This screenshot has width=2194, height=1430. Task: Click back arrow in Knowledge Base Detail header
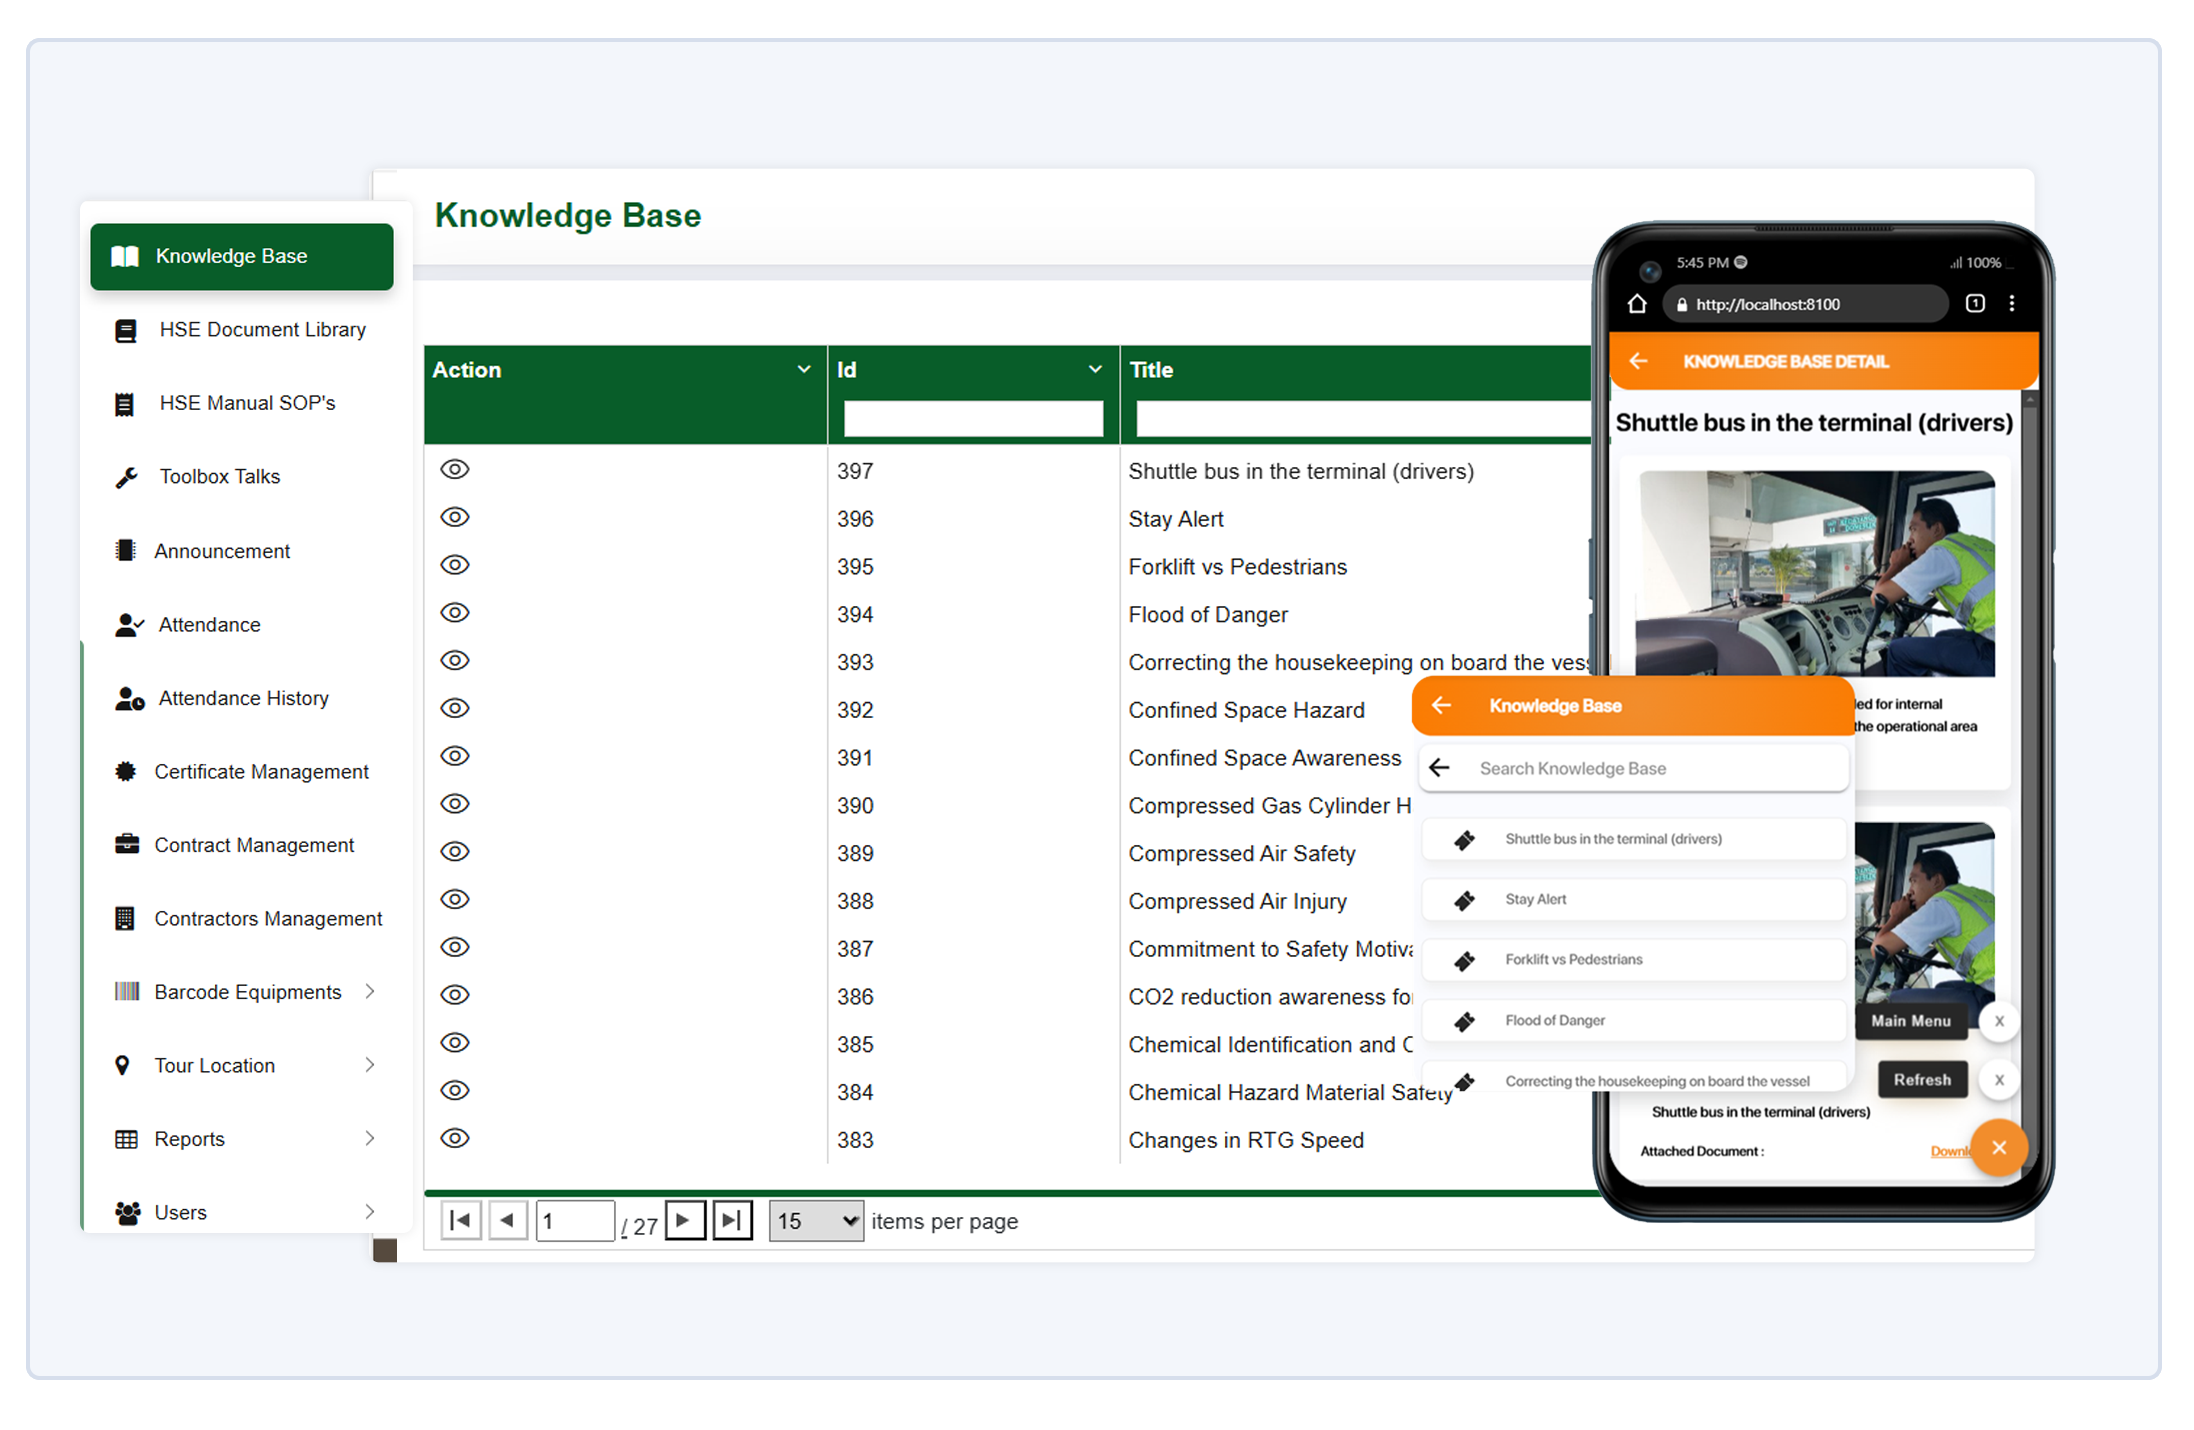coord(1638,361)
